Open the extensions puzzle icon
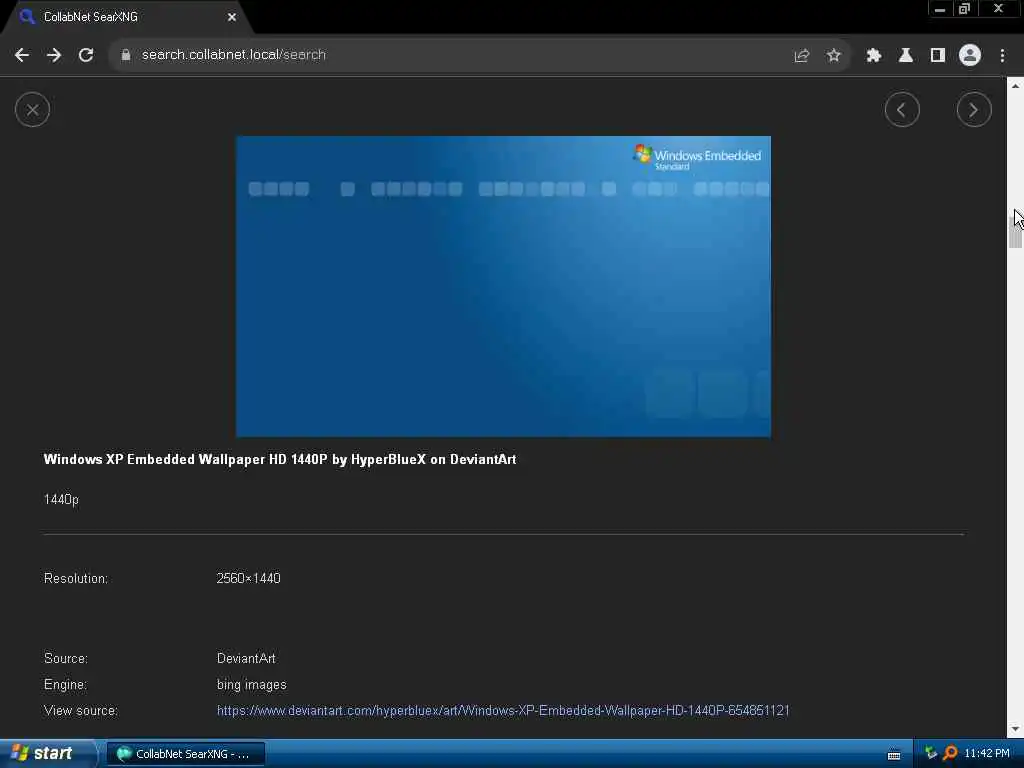1024x768 pixels. point(874,56)
